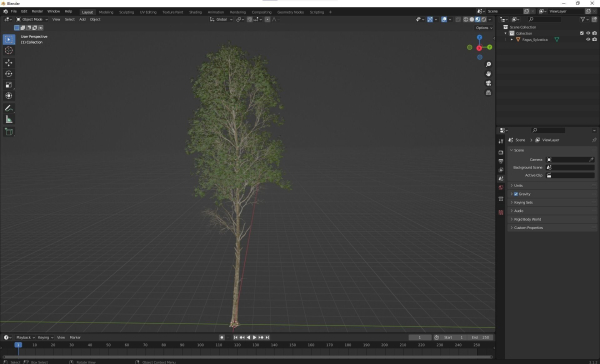Toggle Collection exclude from view layer checkbox
The image size is (600, 364).
582,33
